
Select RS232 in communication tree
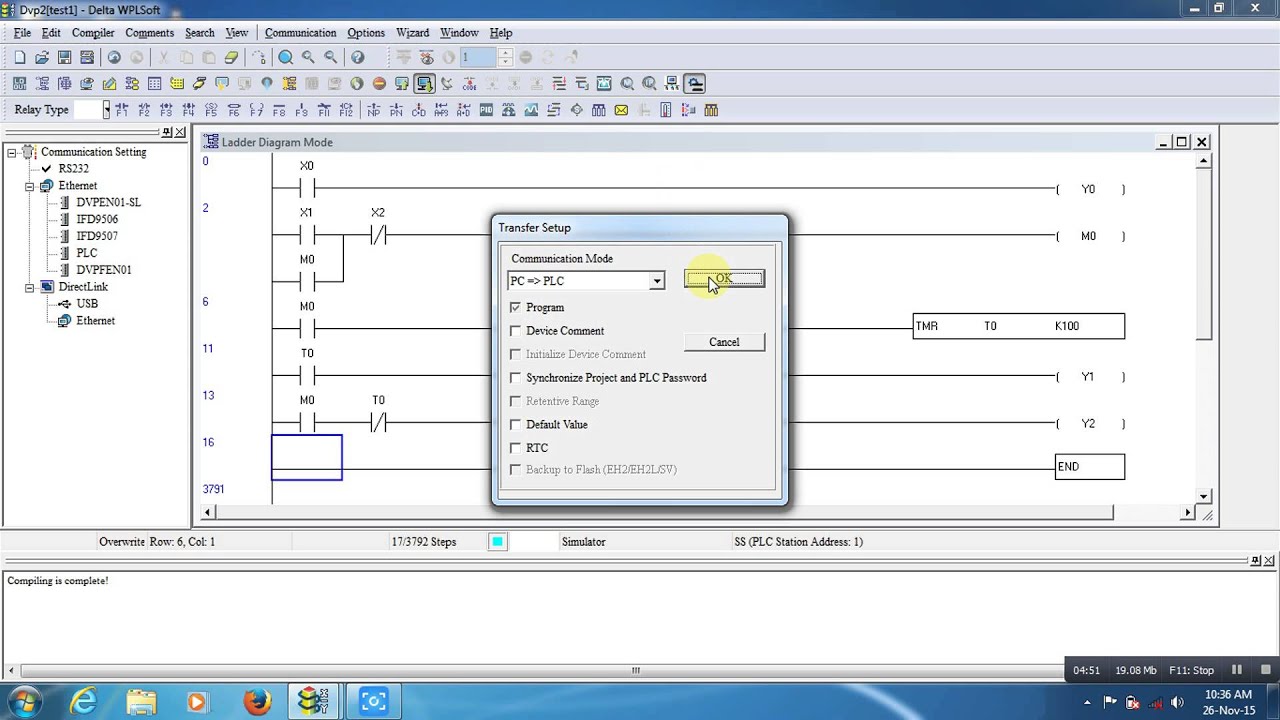tap(73, 169)
